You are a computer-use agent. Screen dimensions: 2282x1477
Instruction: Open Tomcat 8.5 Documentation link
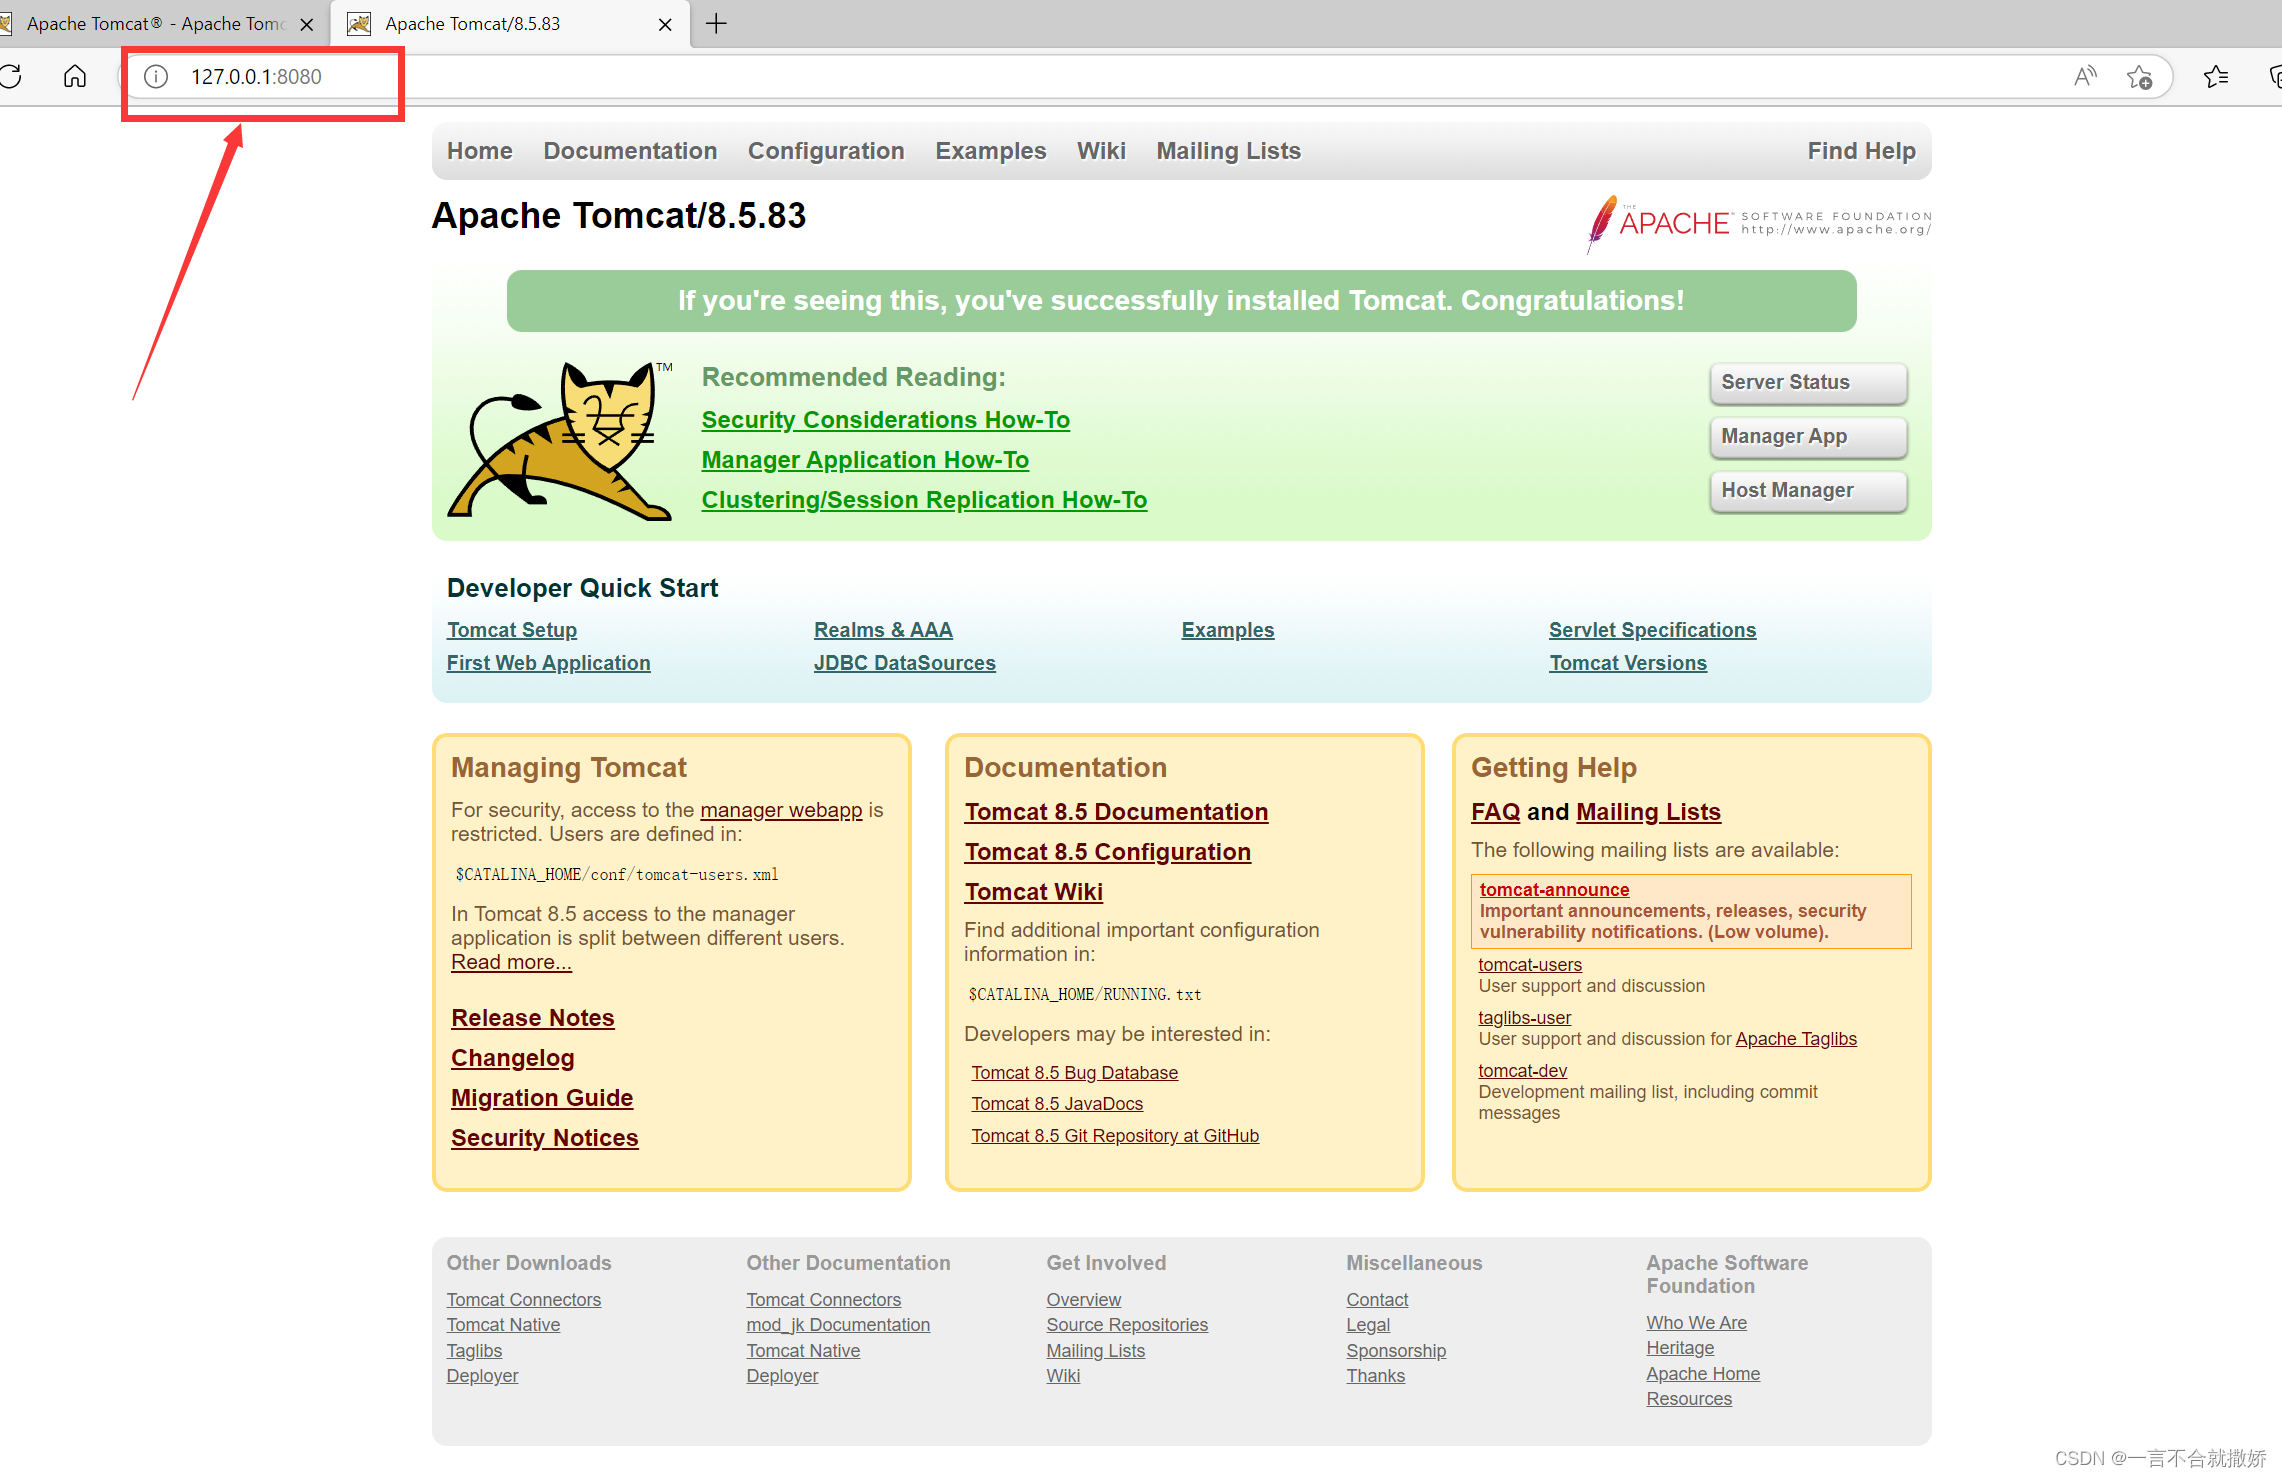pos(1116,812)
